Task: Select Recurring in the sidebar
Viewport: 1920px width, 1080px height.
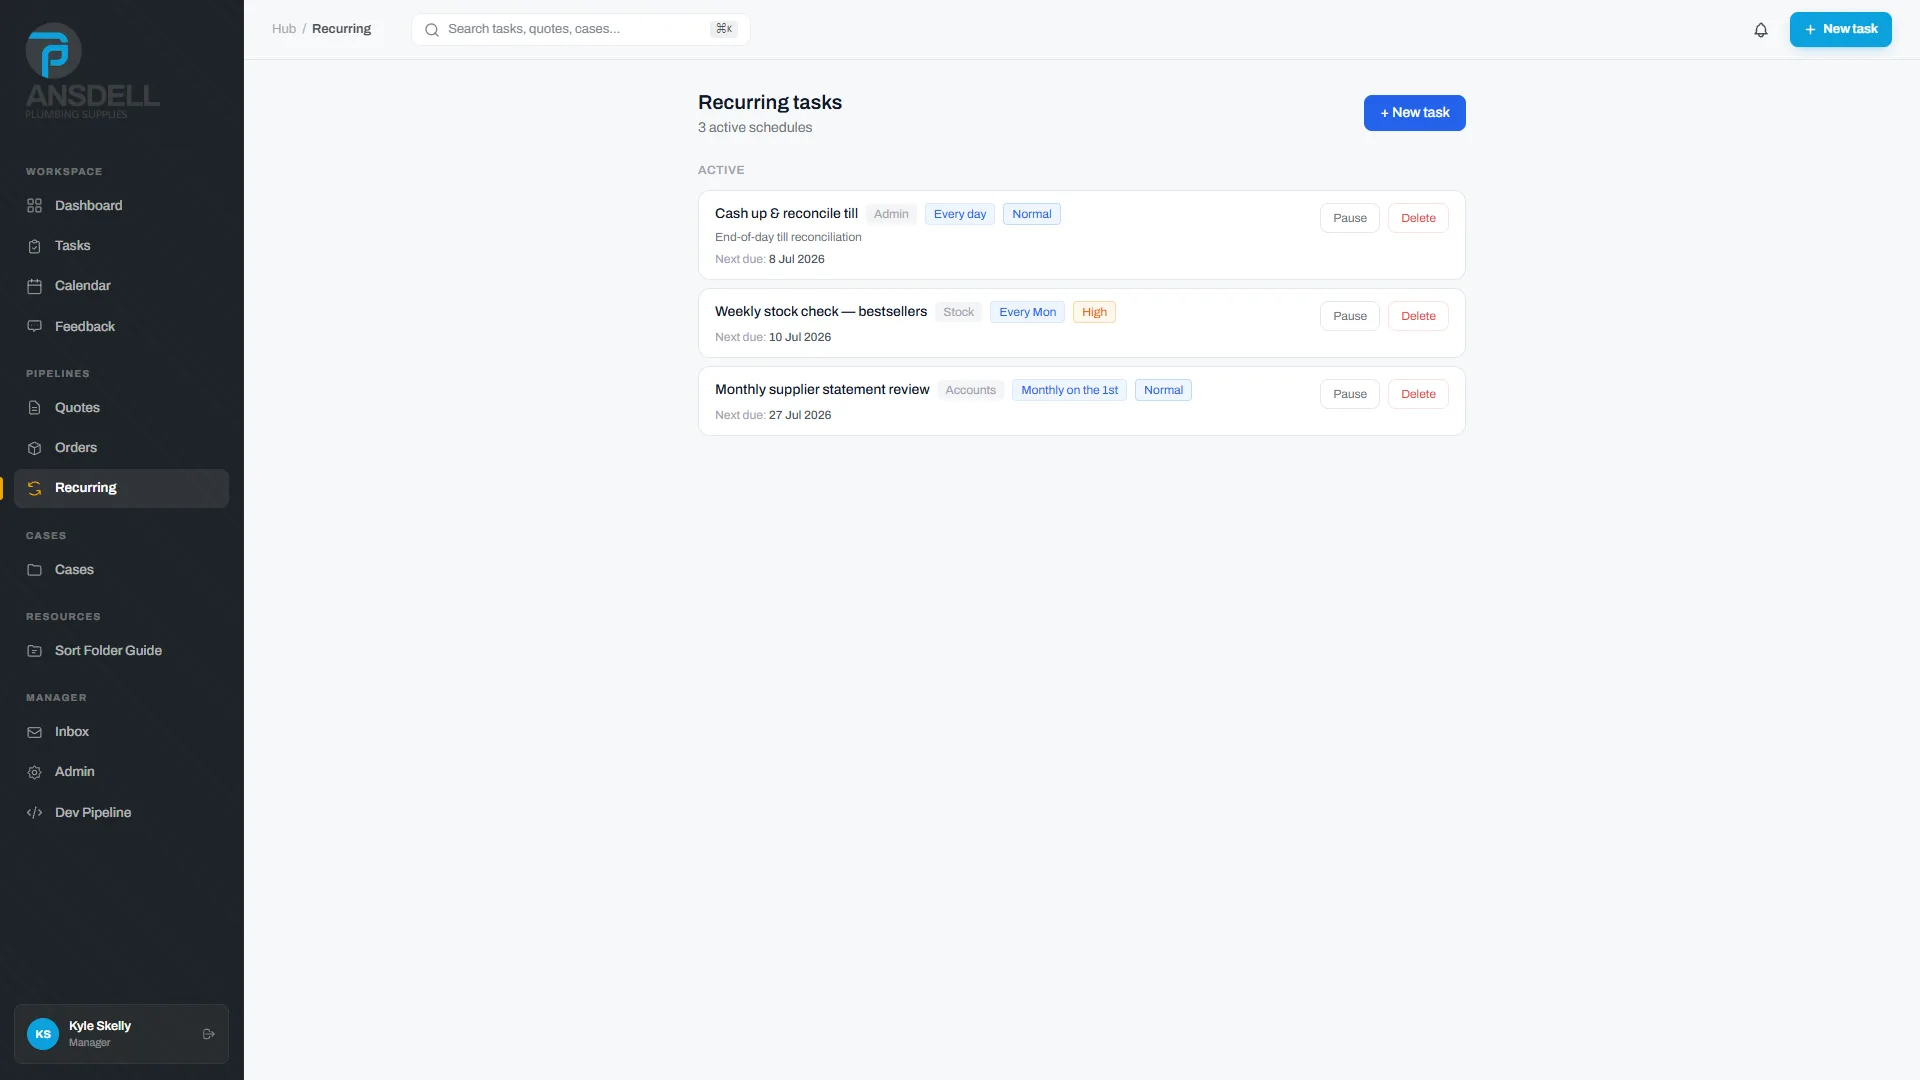Action: pos(121,488)
